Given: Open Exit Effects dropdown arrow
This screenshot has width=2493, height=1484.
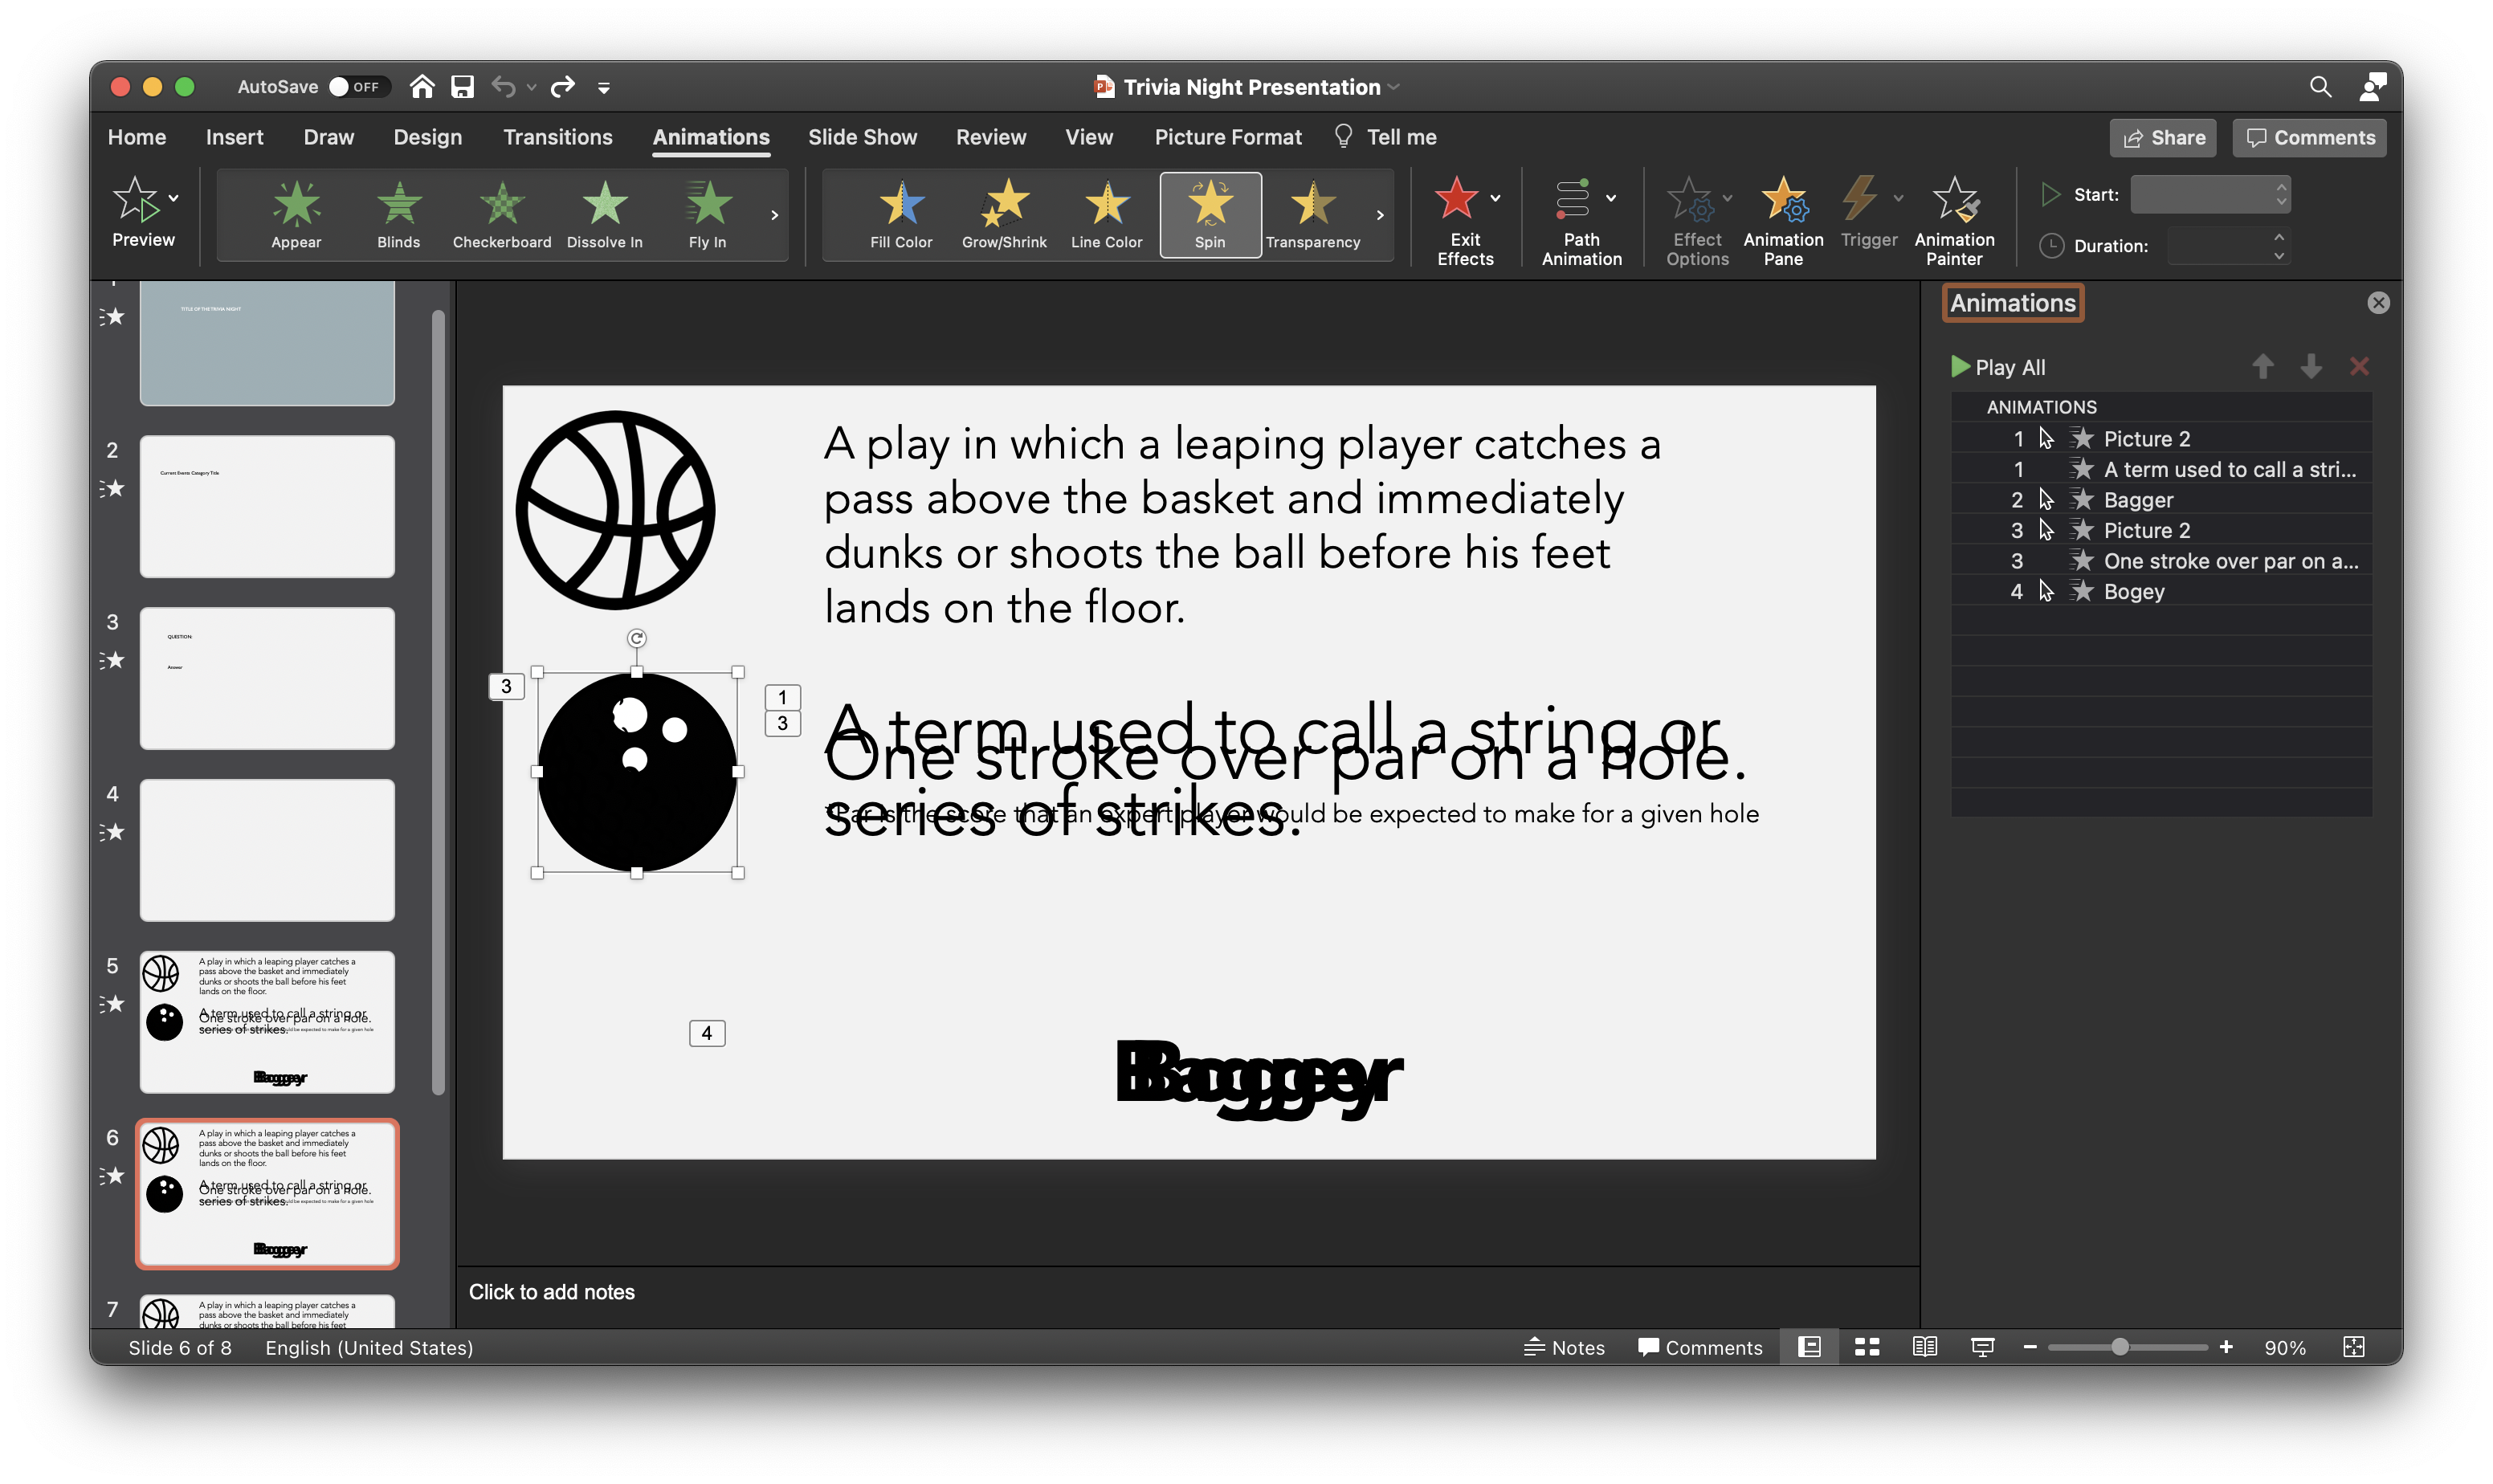Looking at the screenshot, I should 1495,198.
